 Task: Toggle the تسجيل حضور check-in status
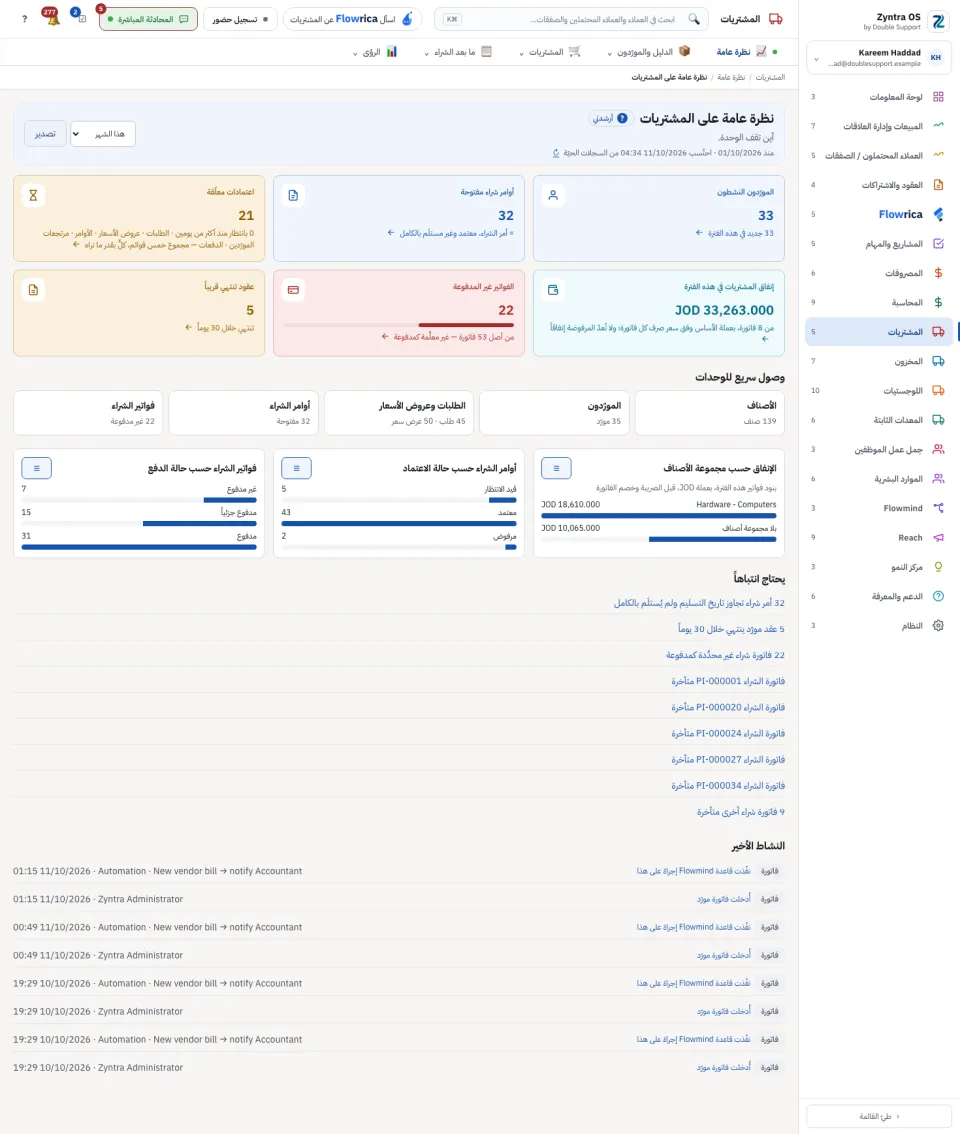(240, 20)
